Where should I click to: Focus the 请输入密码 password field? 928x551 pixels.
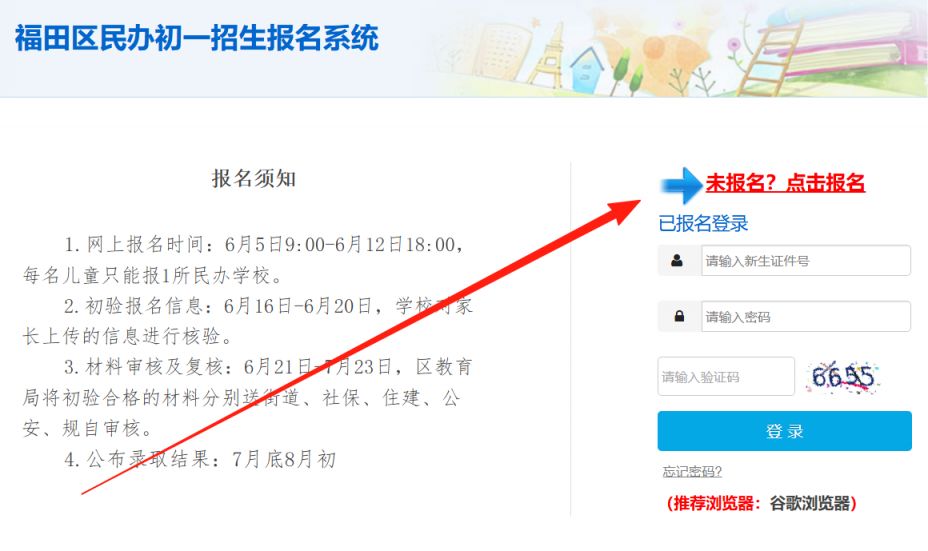[x=805, y=317]
